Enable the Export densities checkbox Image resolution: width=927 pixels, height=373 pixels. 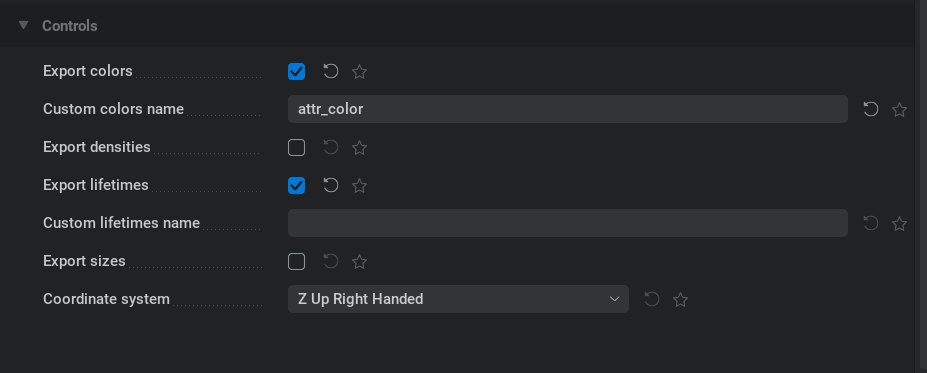point(296,147)
